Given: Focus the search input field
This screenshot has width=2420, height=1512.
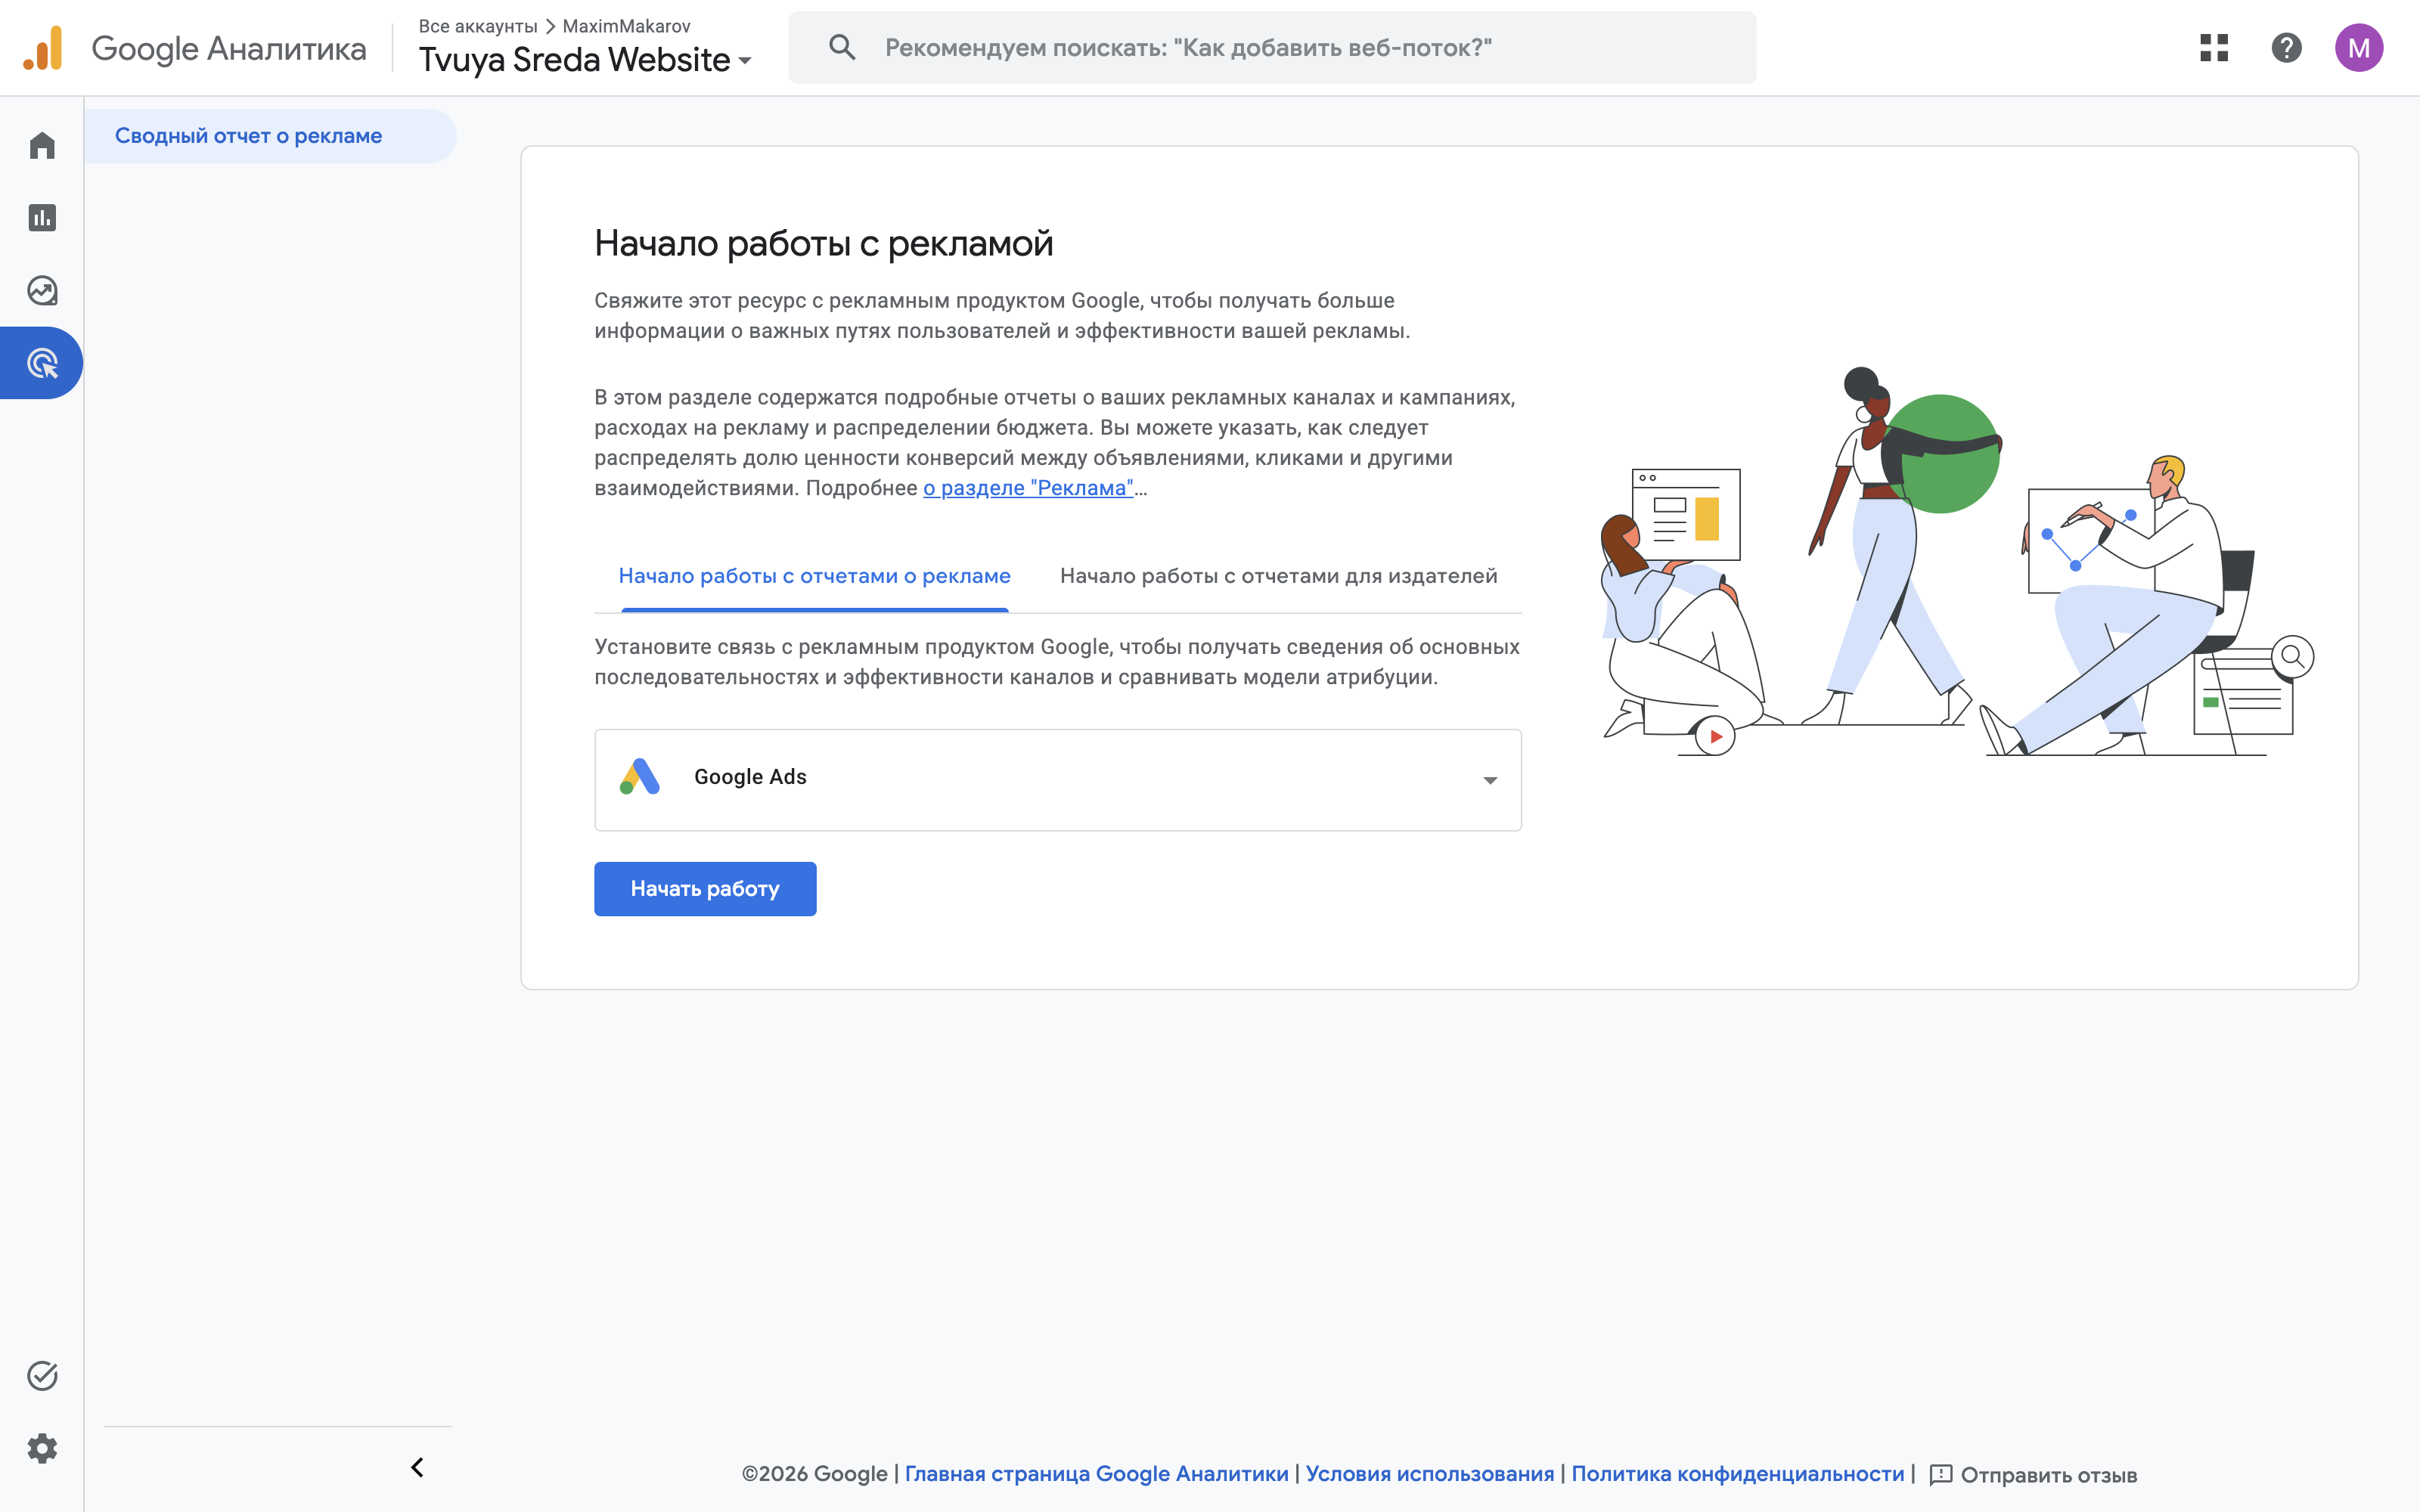Looking at the screenshot, I should [x=1272, y=48].
